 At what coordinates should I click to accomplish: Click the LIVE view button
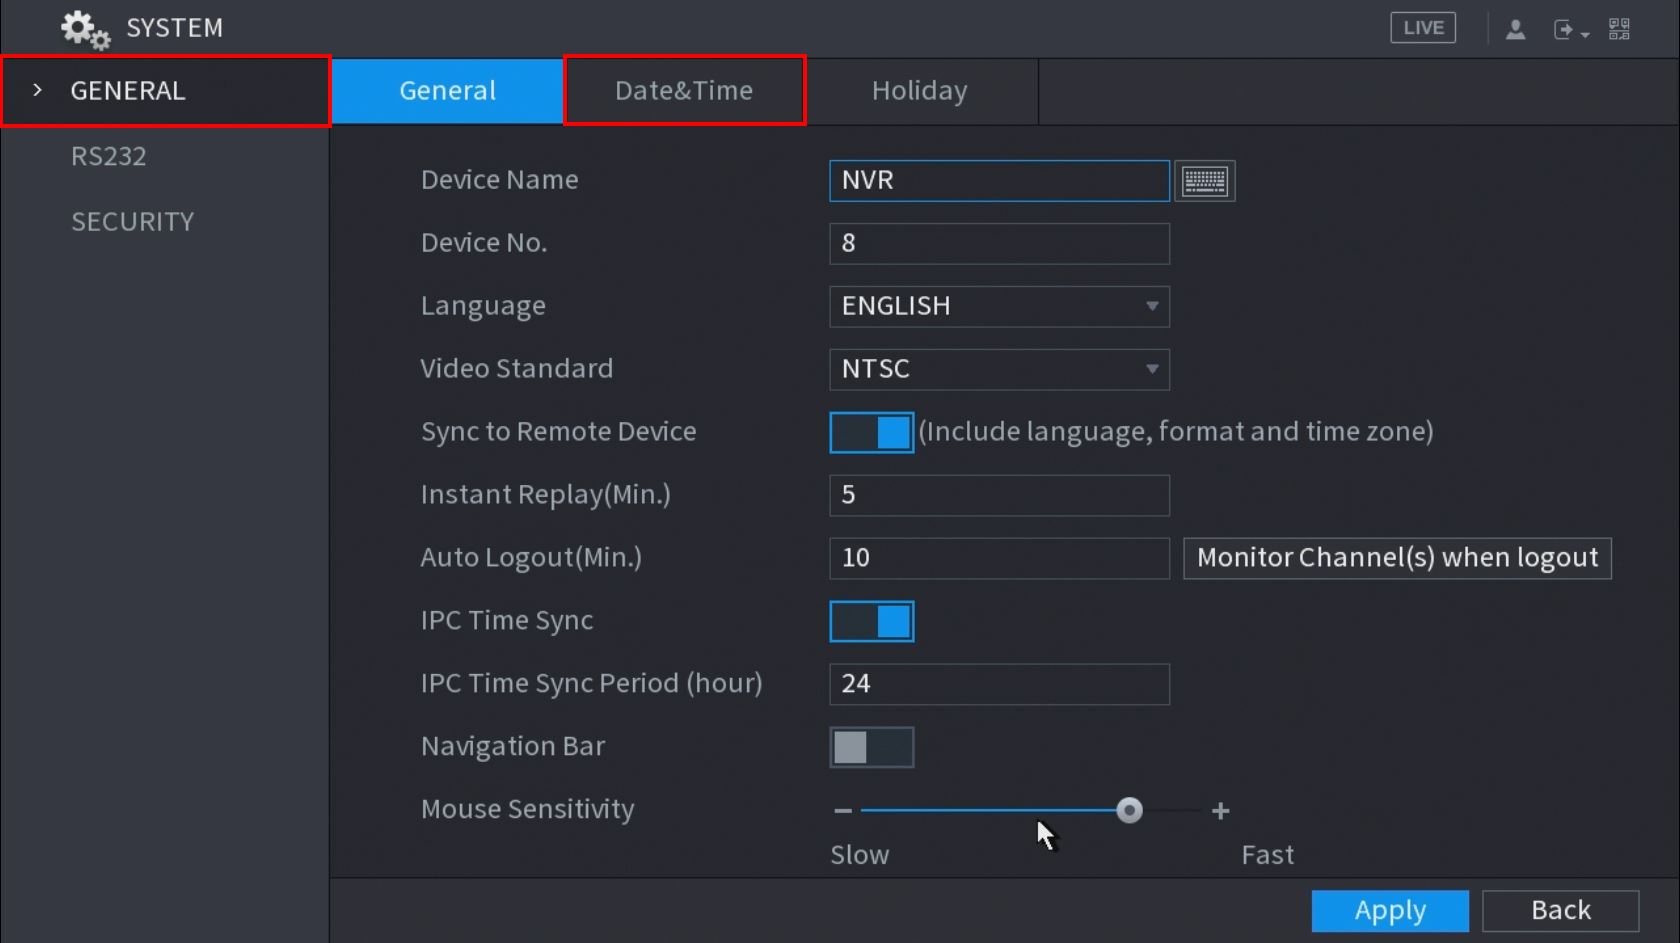[x=1422, y=28]
